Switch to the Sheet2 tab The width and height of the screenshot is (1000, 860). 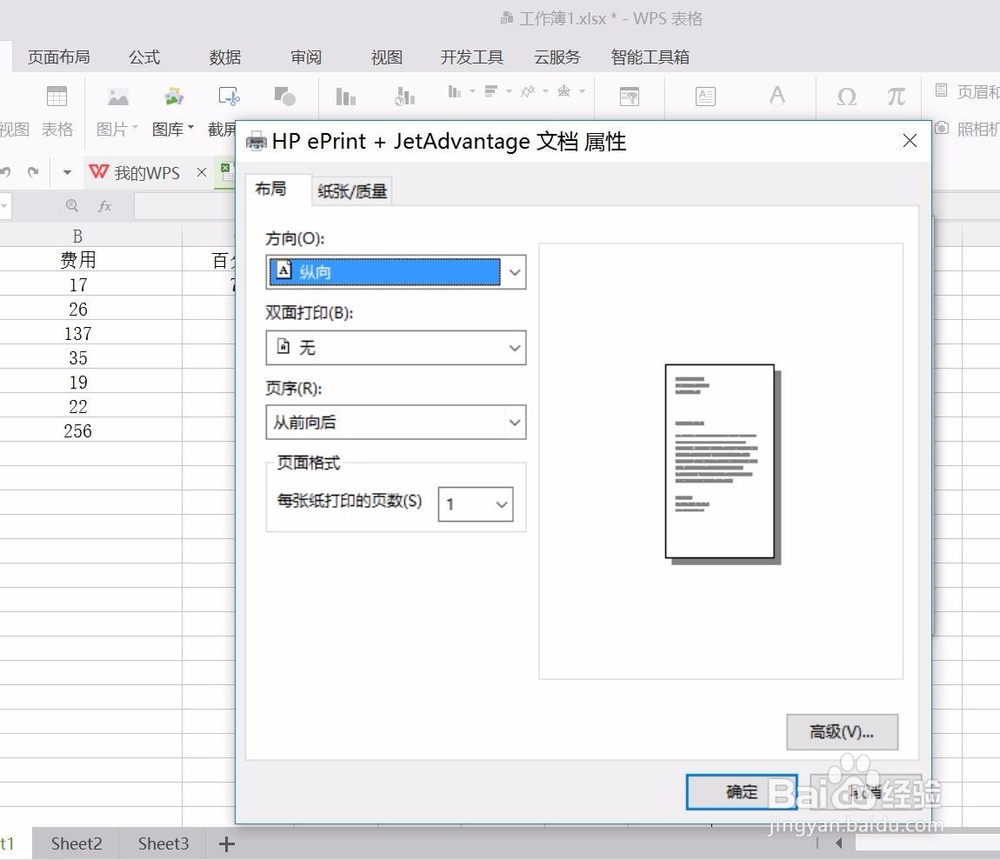tap(77, 843)
